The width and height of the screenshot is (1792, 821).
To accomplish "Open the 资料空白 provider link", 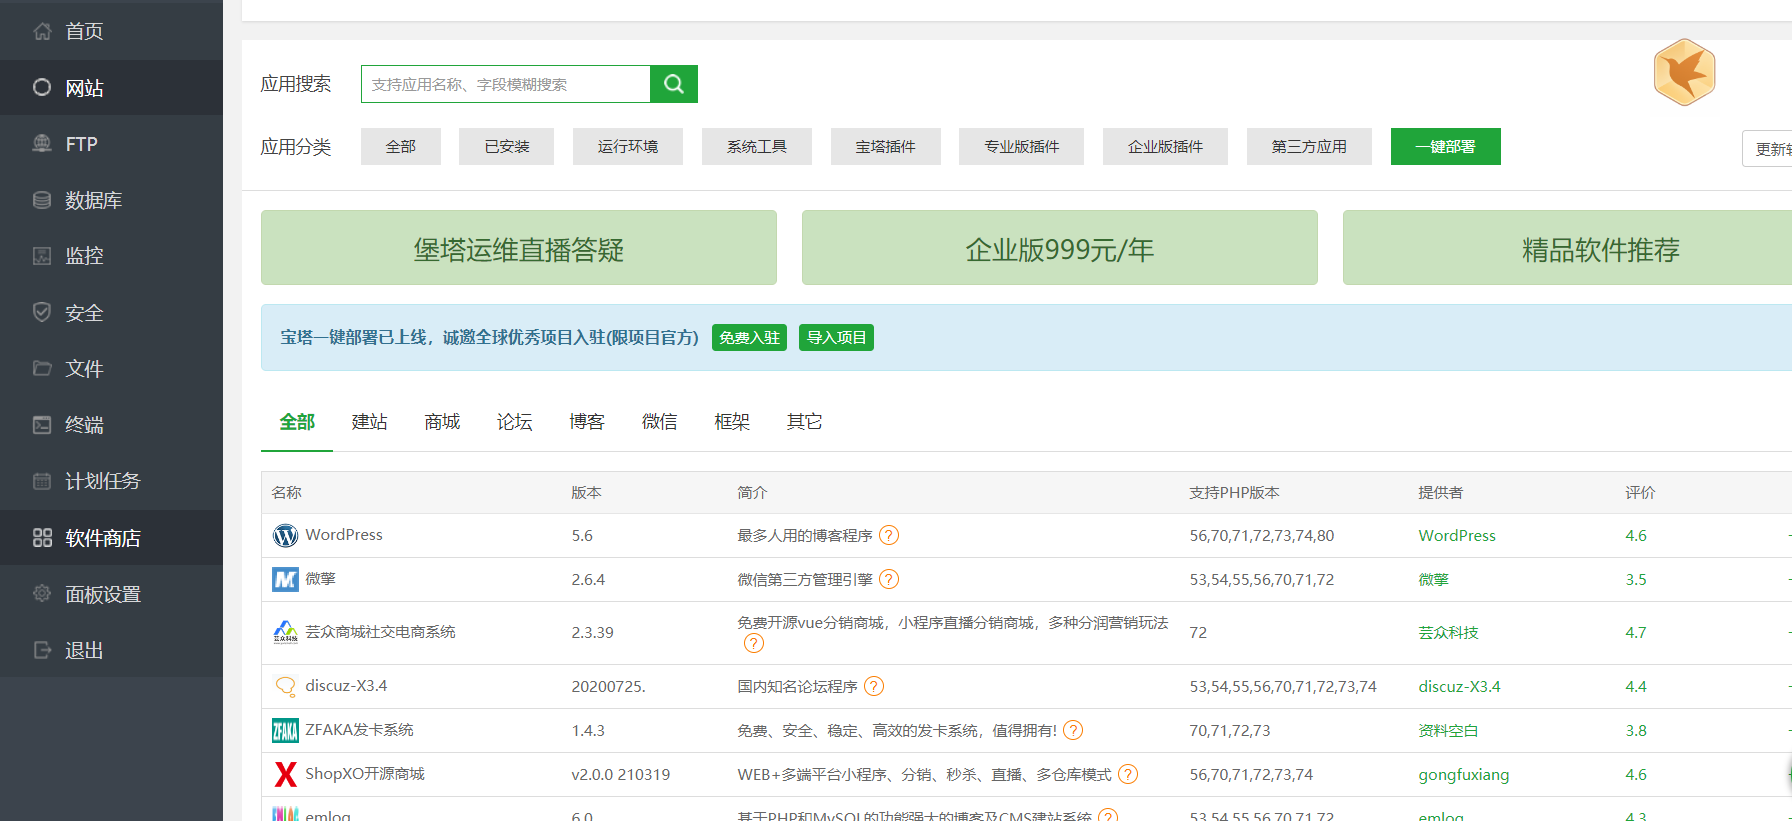I will click(1448, 731).
